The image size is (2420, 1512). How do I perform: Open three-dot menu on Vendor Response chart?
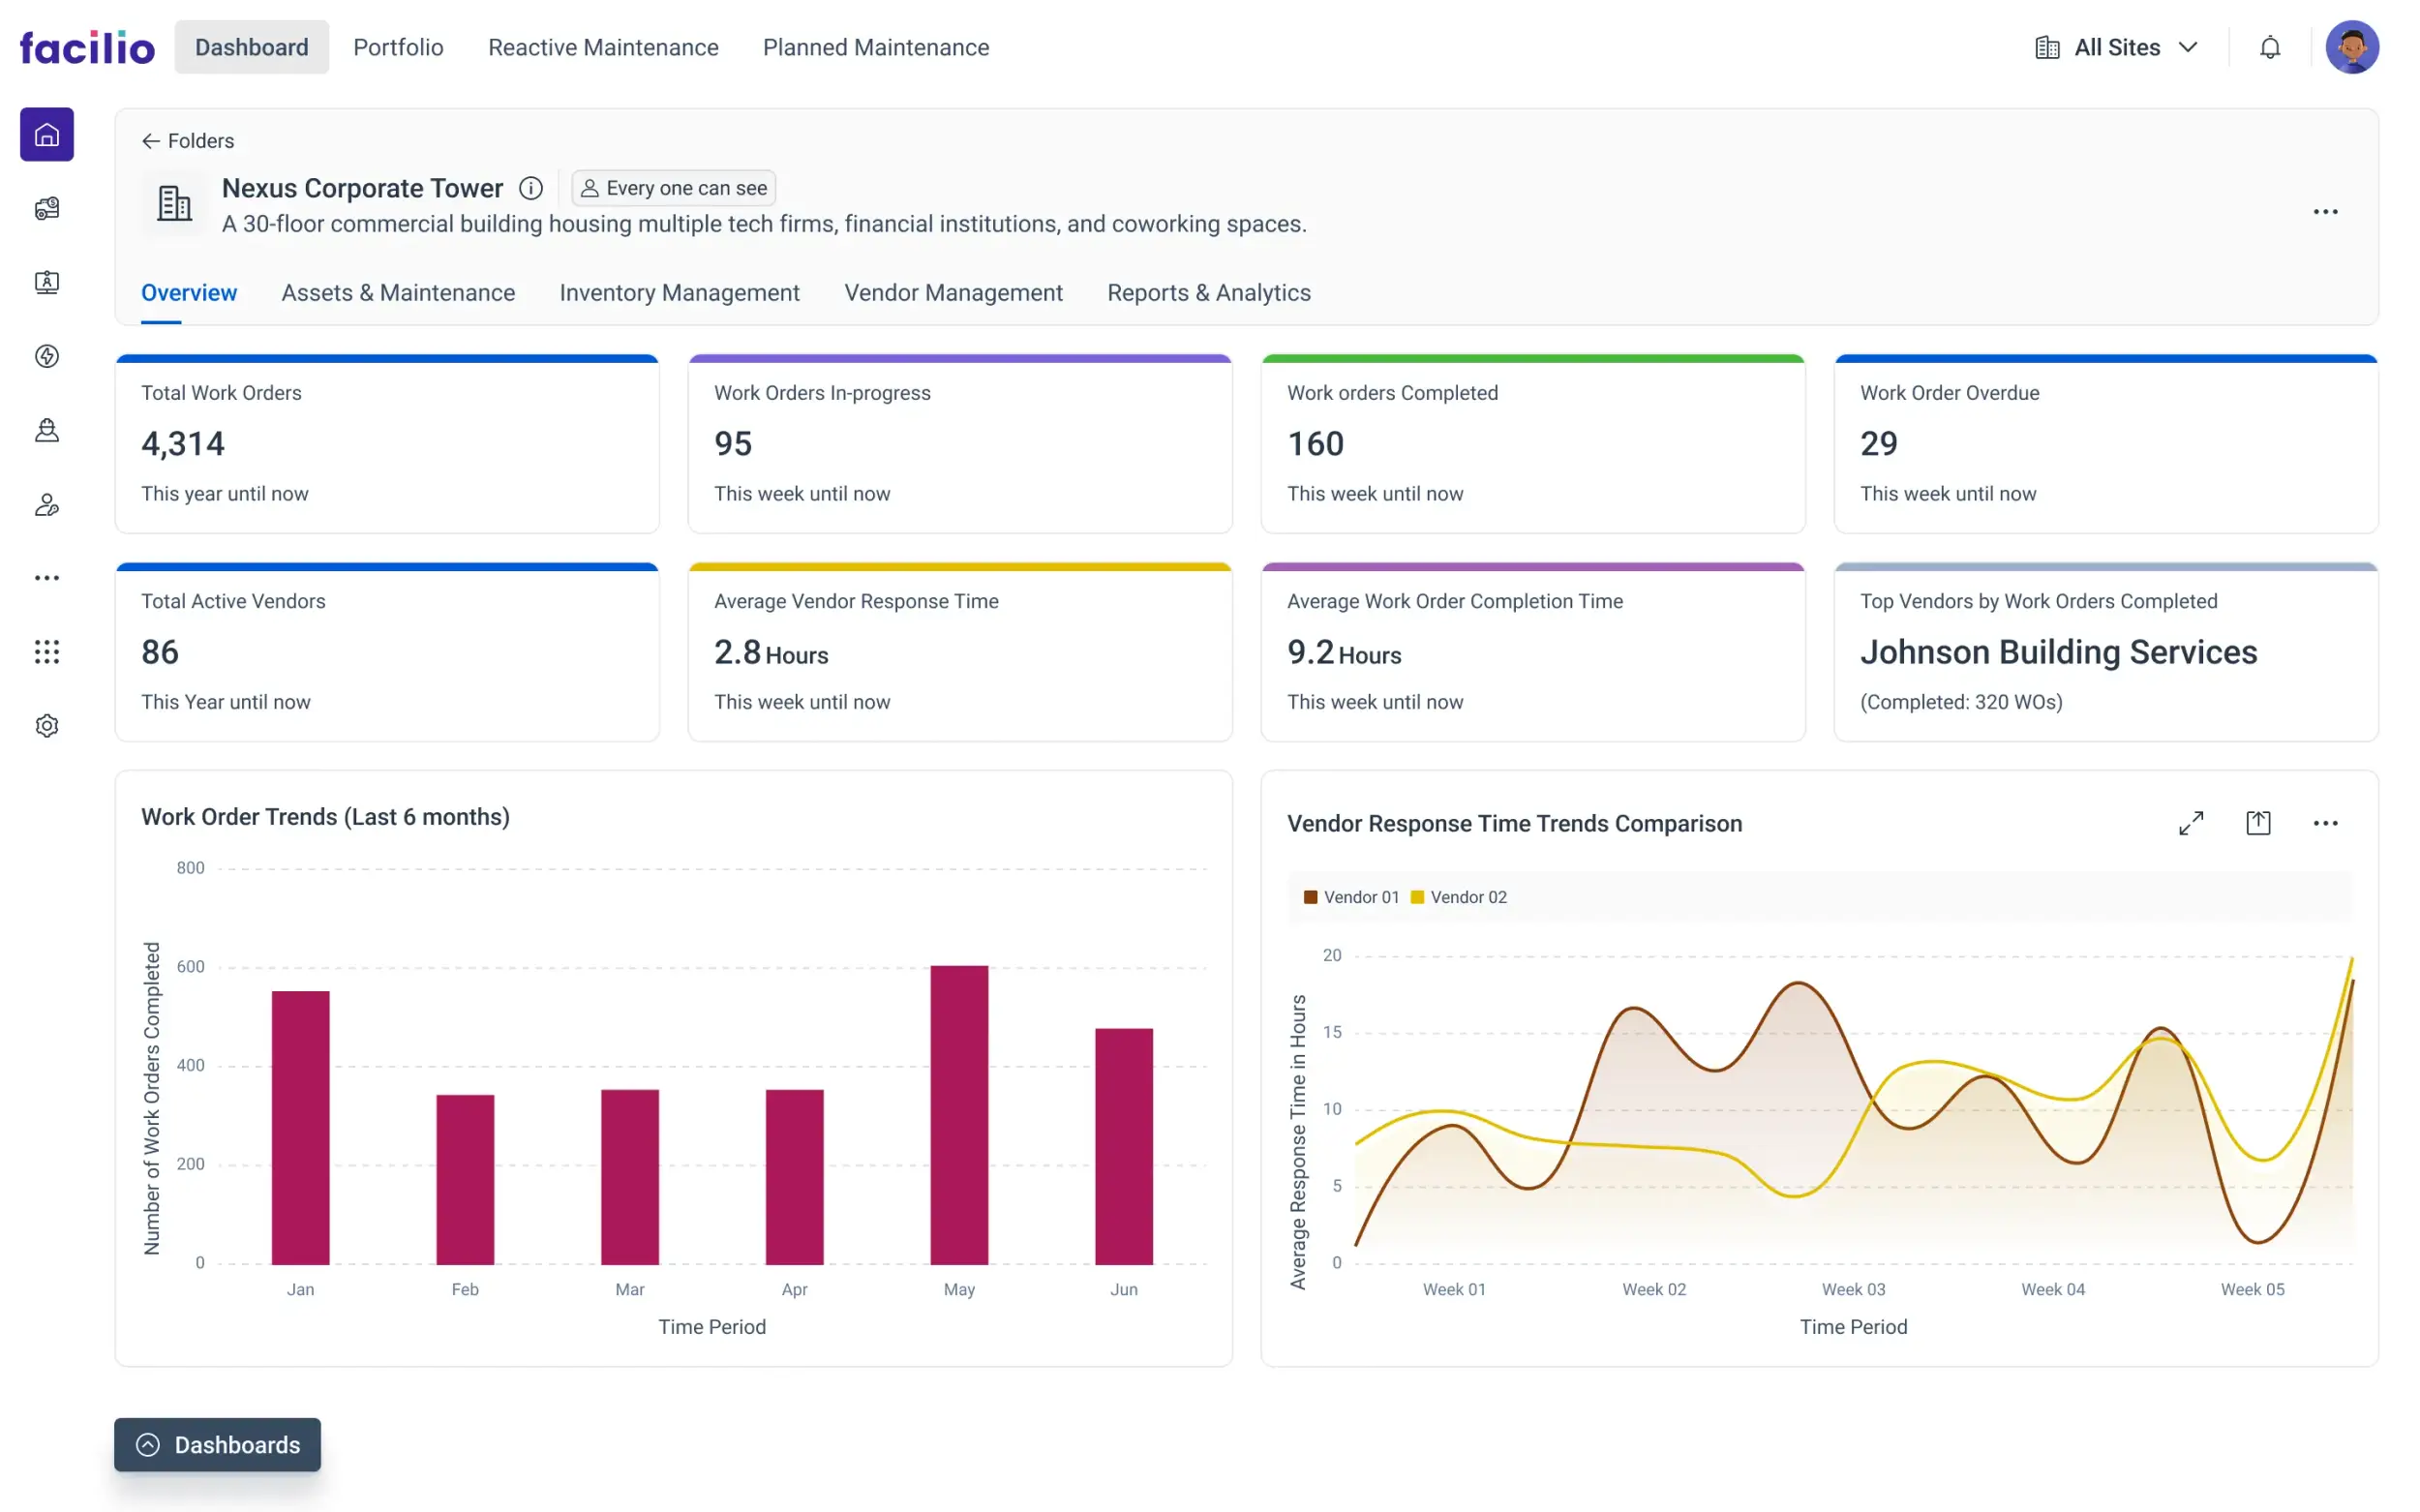[2325, 823]
